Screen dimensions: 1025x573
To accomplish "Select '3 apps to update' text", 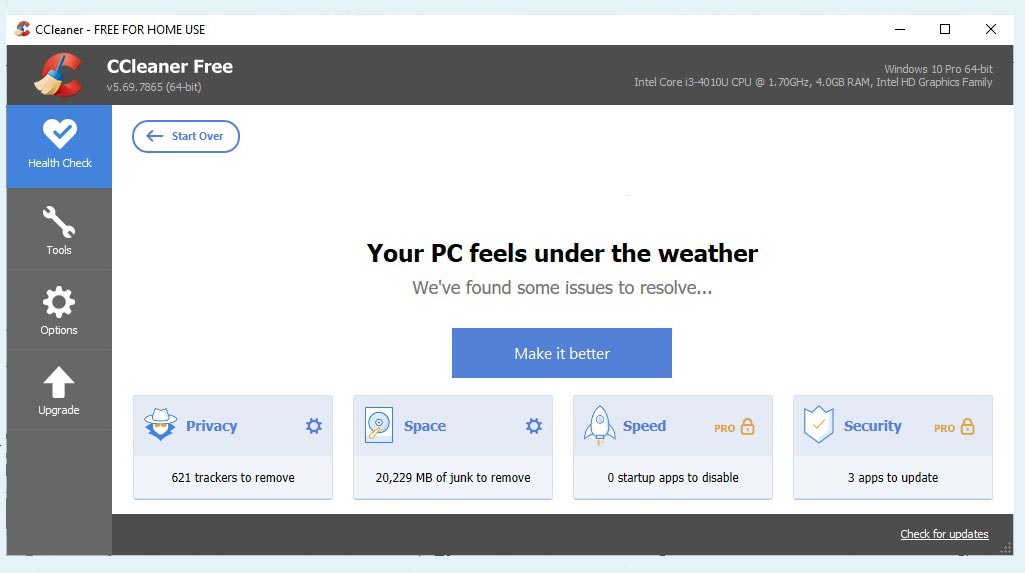I will point(893,478).
